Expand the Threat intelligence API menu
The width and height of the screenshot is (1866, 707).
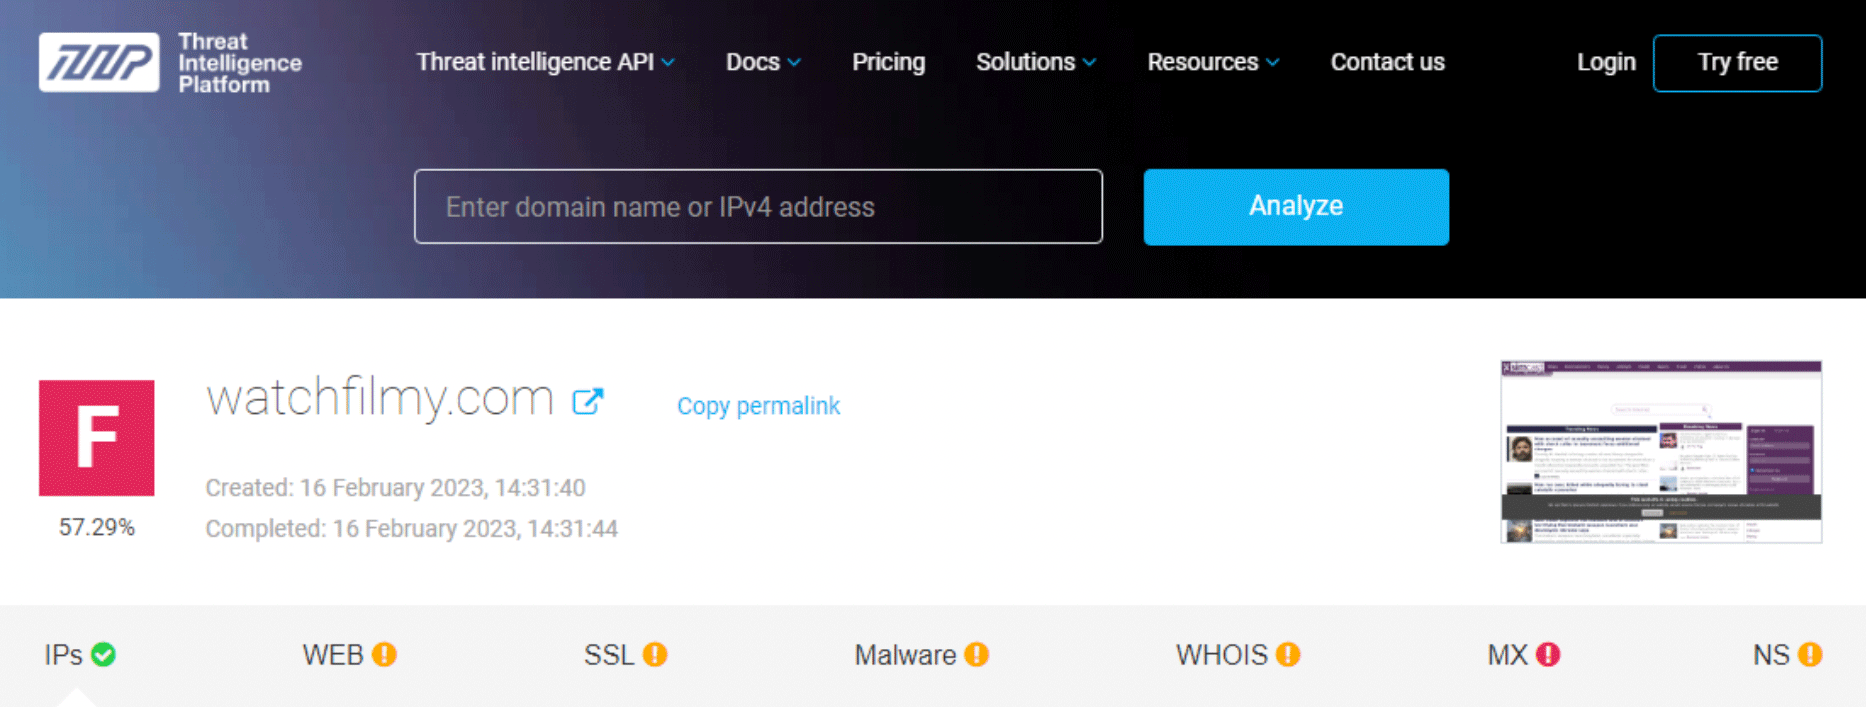[x=545, y=62]
